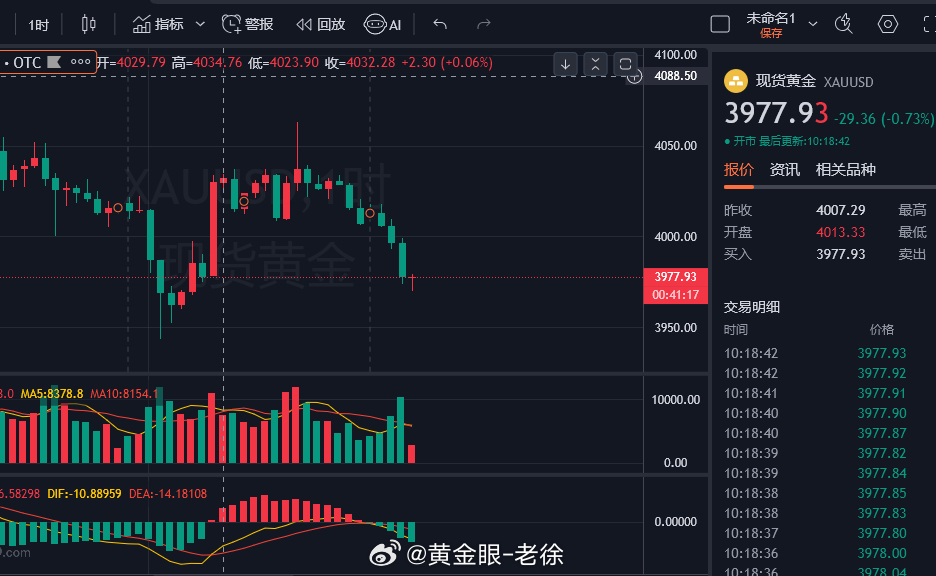Click the XAUUSD ticker text
Viewport: 936px width, 576px height.
[x=848, y=82]
